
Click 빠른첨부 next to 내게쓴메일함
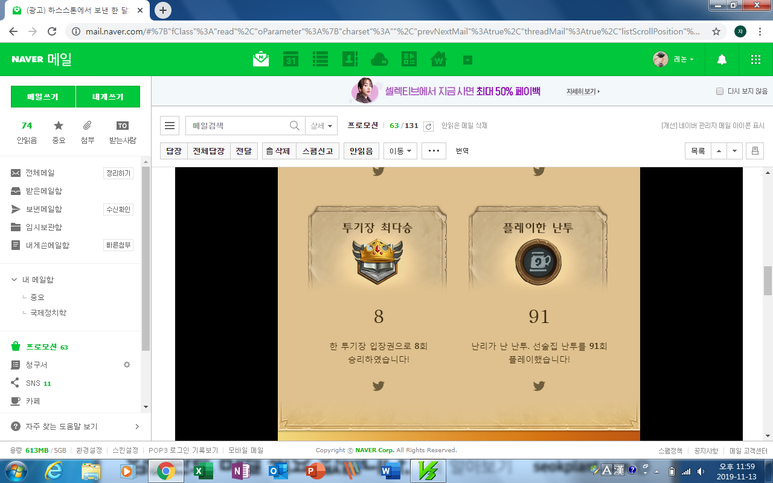pyautogui.click(x=118, y=245)
